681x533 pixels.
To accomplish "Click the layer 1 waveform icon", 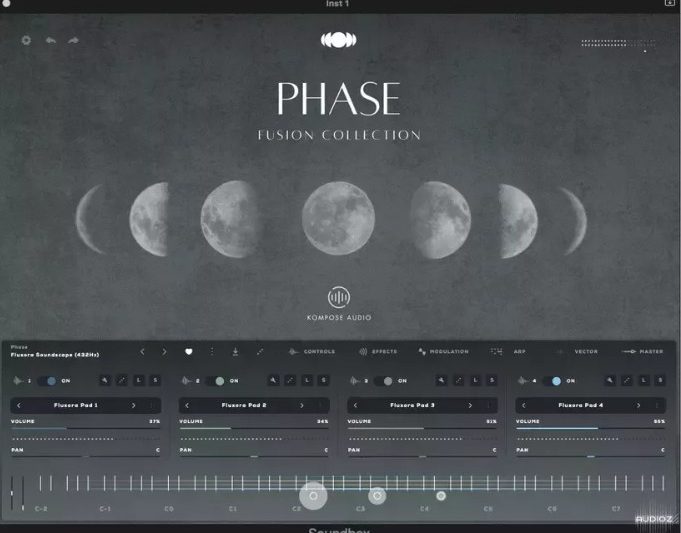I will pos(18,381).
